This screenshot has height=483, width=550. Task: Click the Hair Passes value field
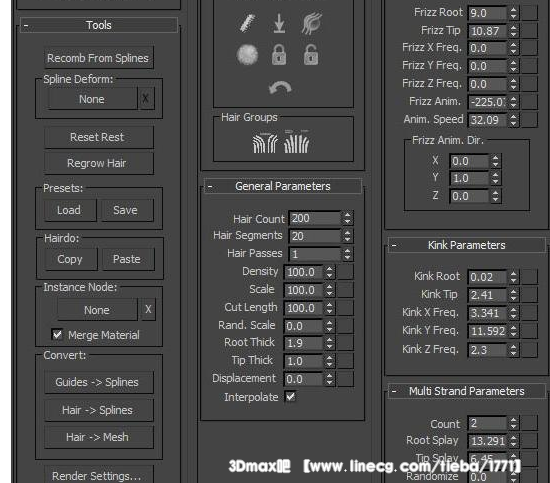(x=315, y=254)
